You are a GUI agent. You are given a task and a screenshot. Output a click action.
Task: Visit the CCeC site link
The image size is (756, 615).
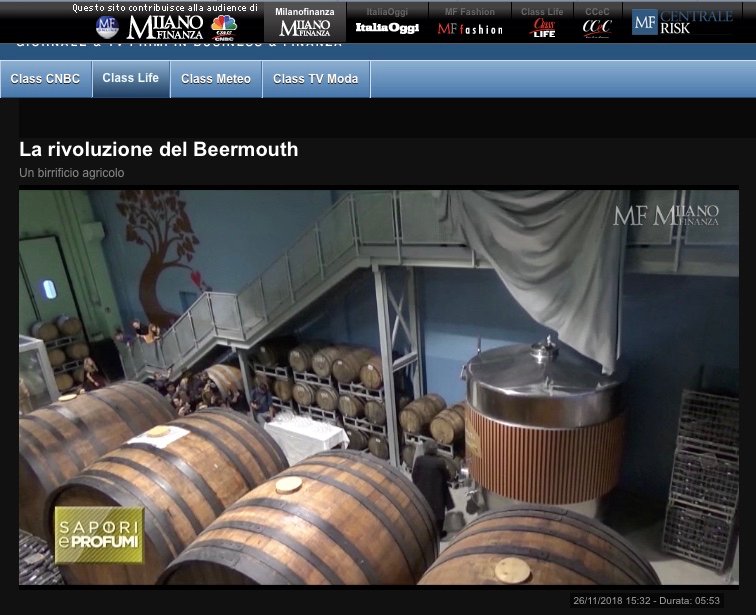597,23
